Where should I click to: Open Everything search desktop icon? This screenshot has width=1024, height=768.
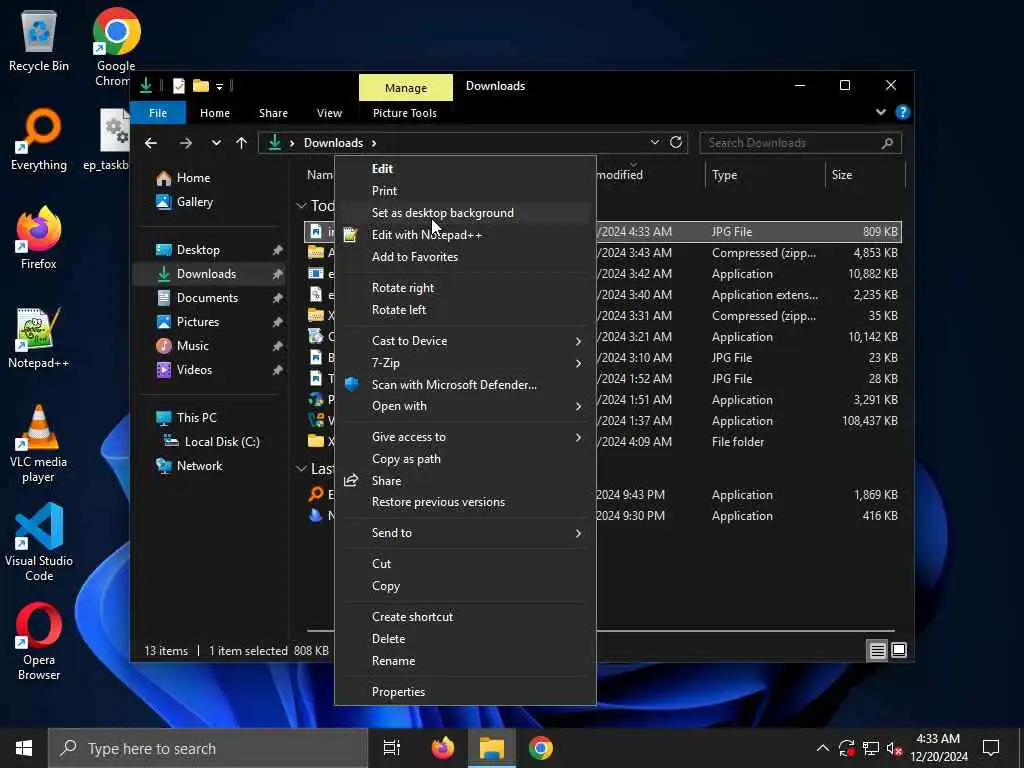pyautogui.click(x=39, y=140)
